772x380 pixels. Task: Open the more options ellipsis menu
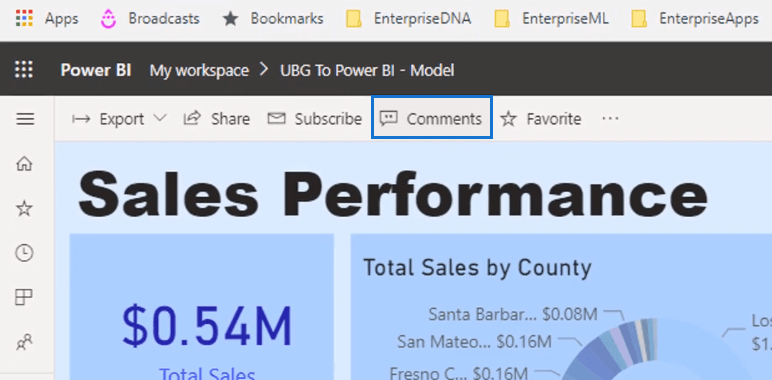pos(610,119)
